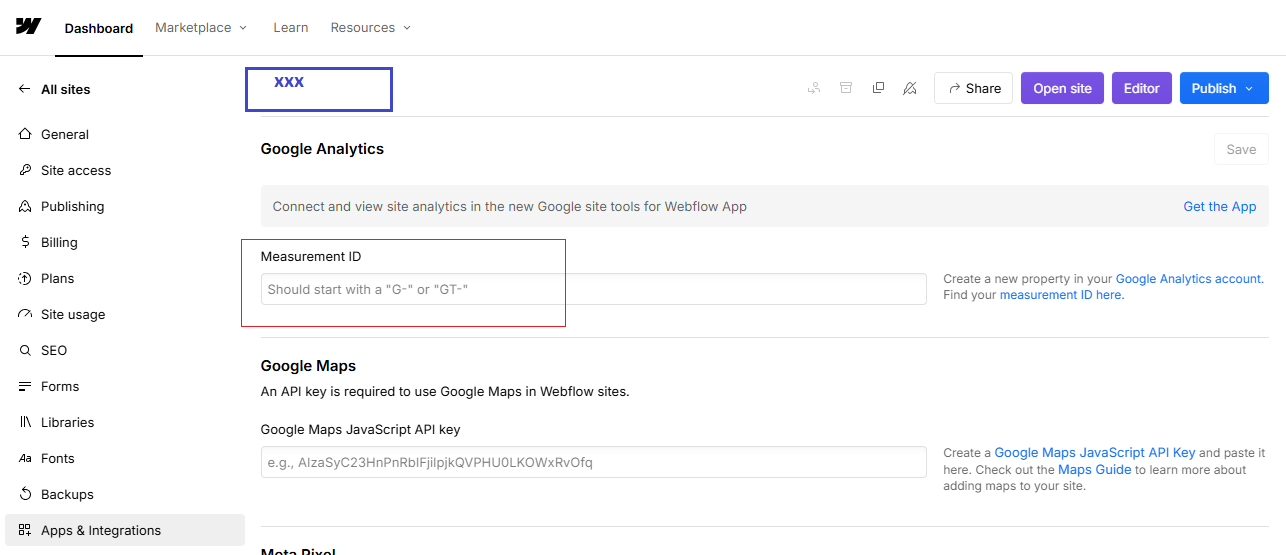Click the Libraries sidebar icon
Viewport: 1286px width, 555px height.
[25, 422]
